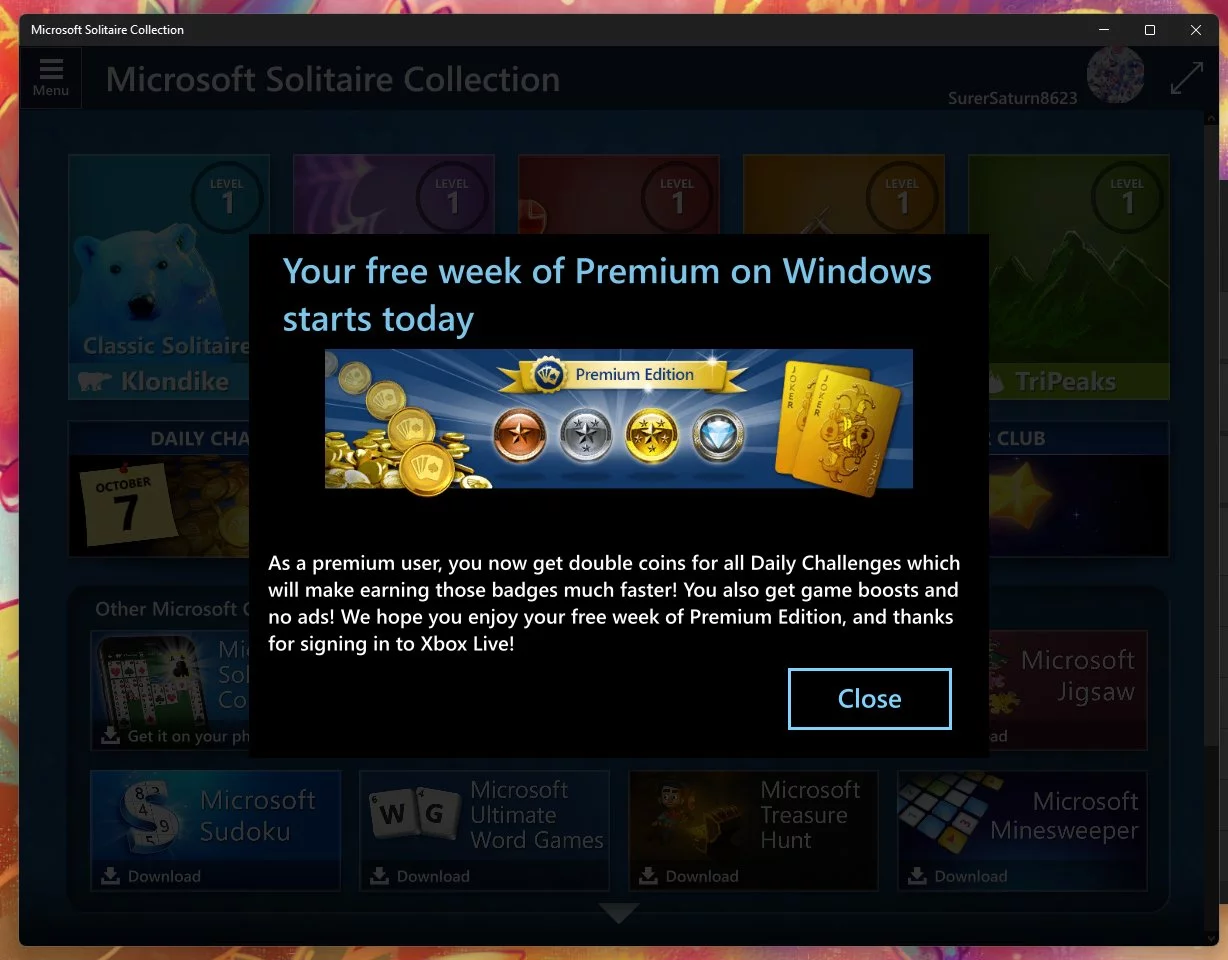
Task: Open the Klondike Classic Solitaire tile
Action: click(x=158, y=277)
